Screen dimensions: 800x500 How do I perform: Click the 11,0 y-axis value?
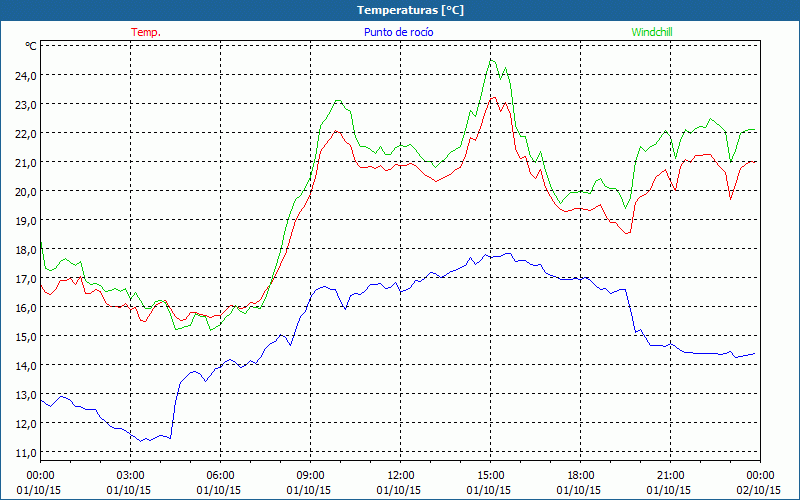26,453
